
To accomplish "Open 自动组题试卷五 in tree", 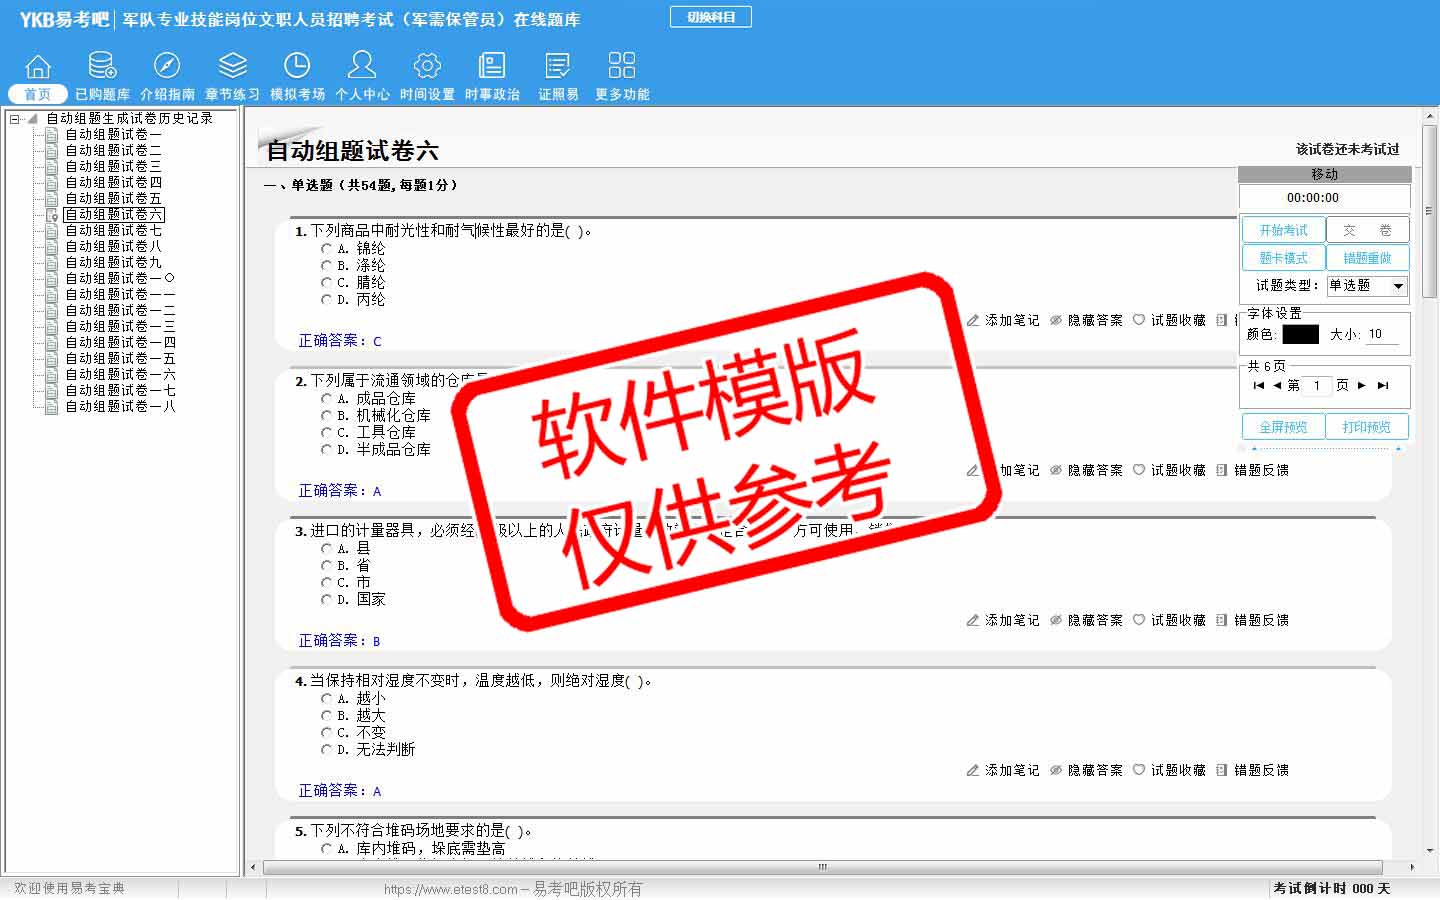I will [113, 198].
